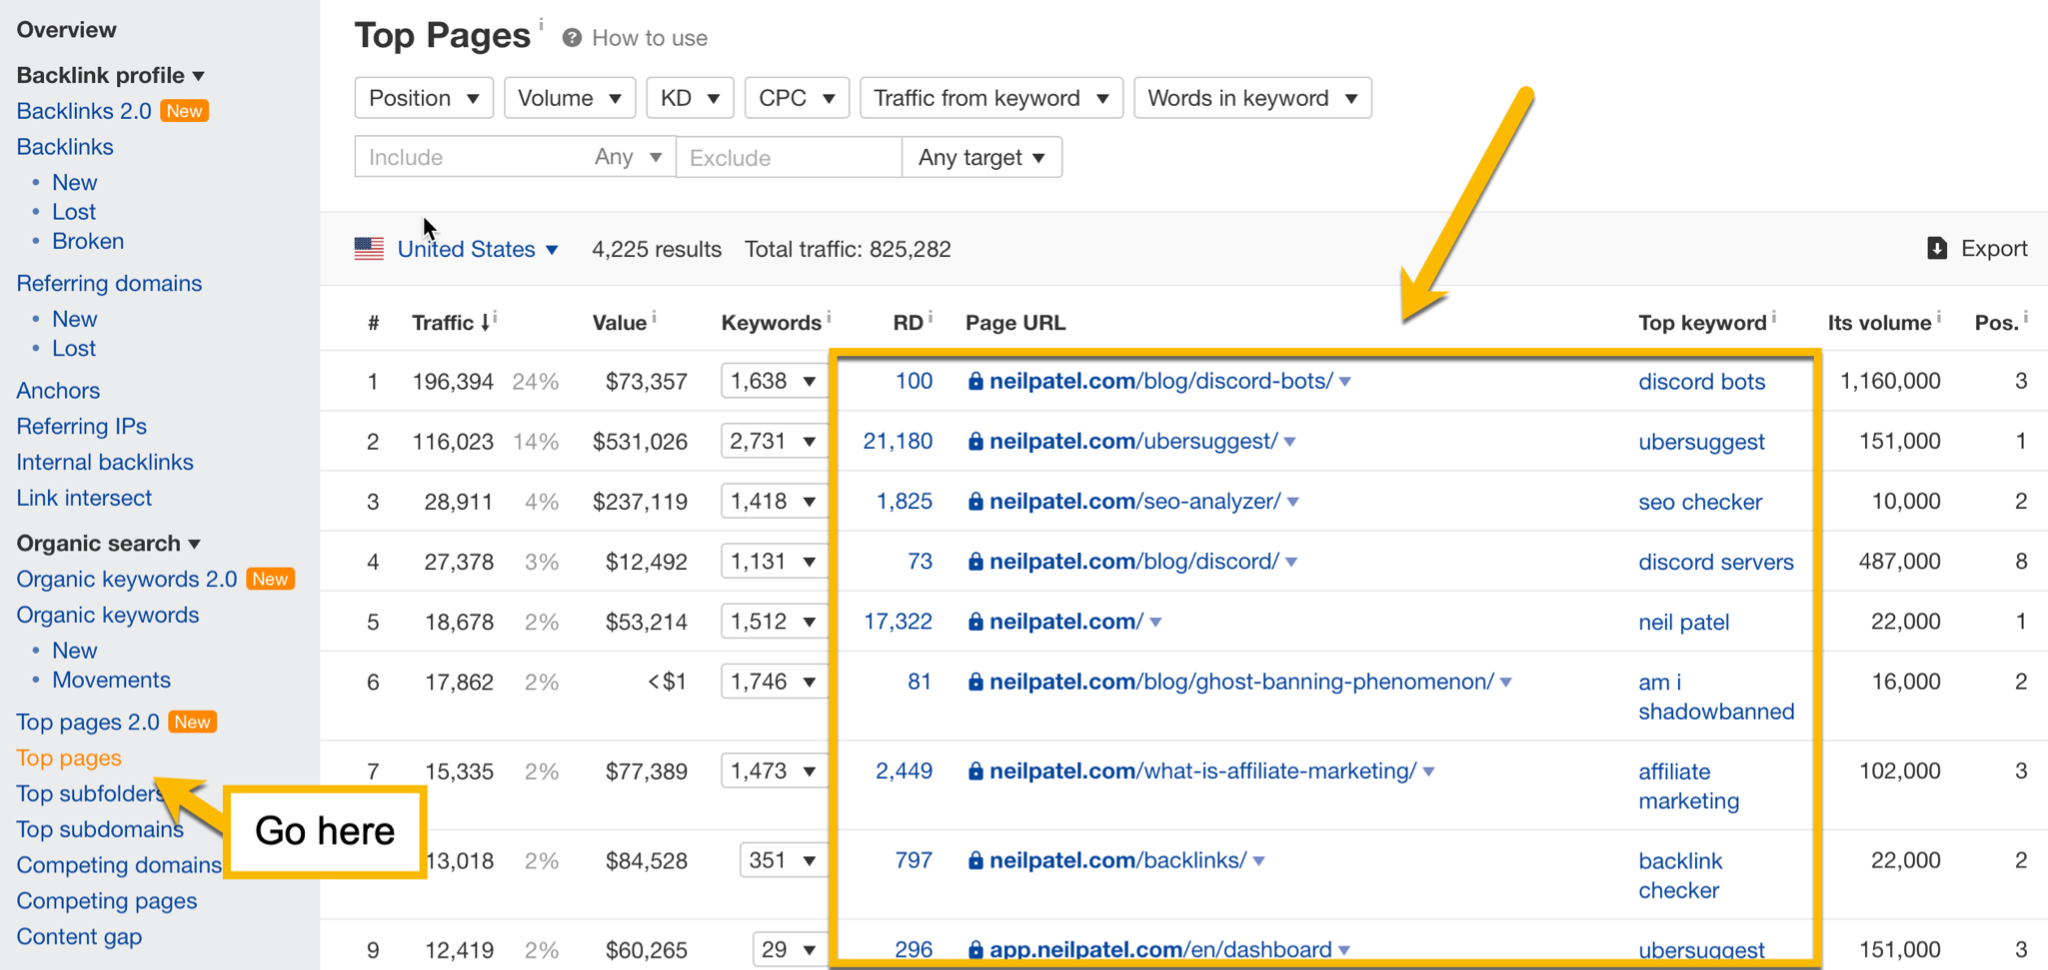
Task: Open the neilpatel.com/what-is-affiliate-marketing/ page link
Action: click(x=1203, y=771)
